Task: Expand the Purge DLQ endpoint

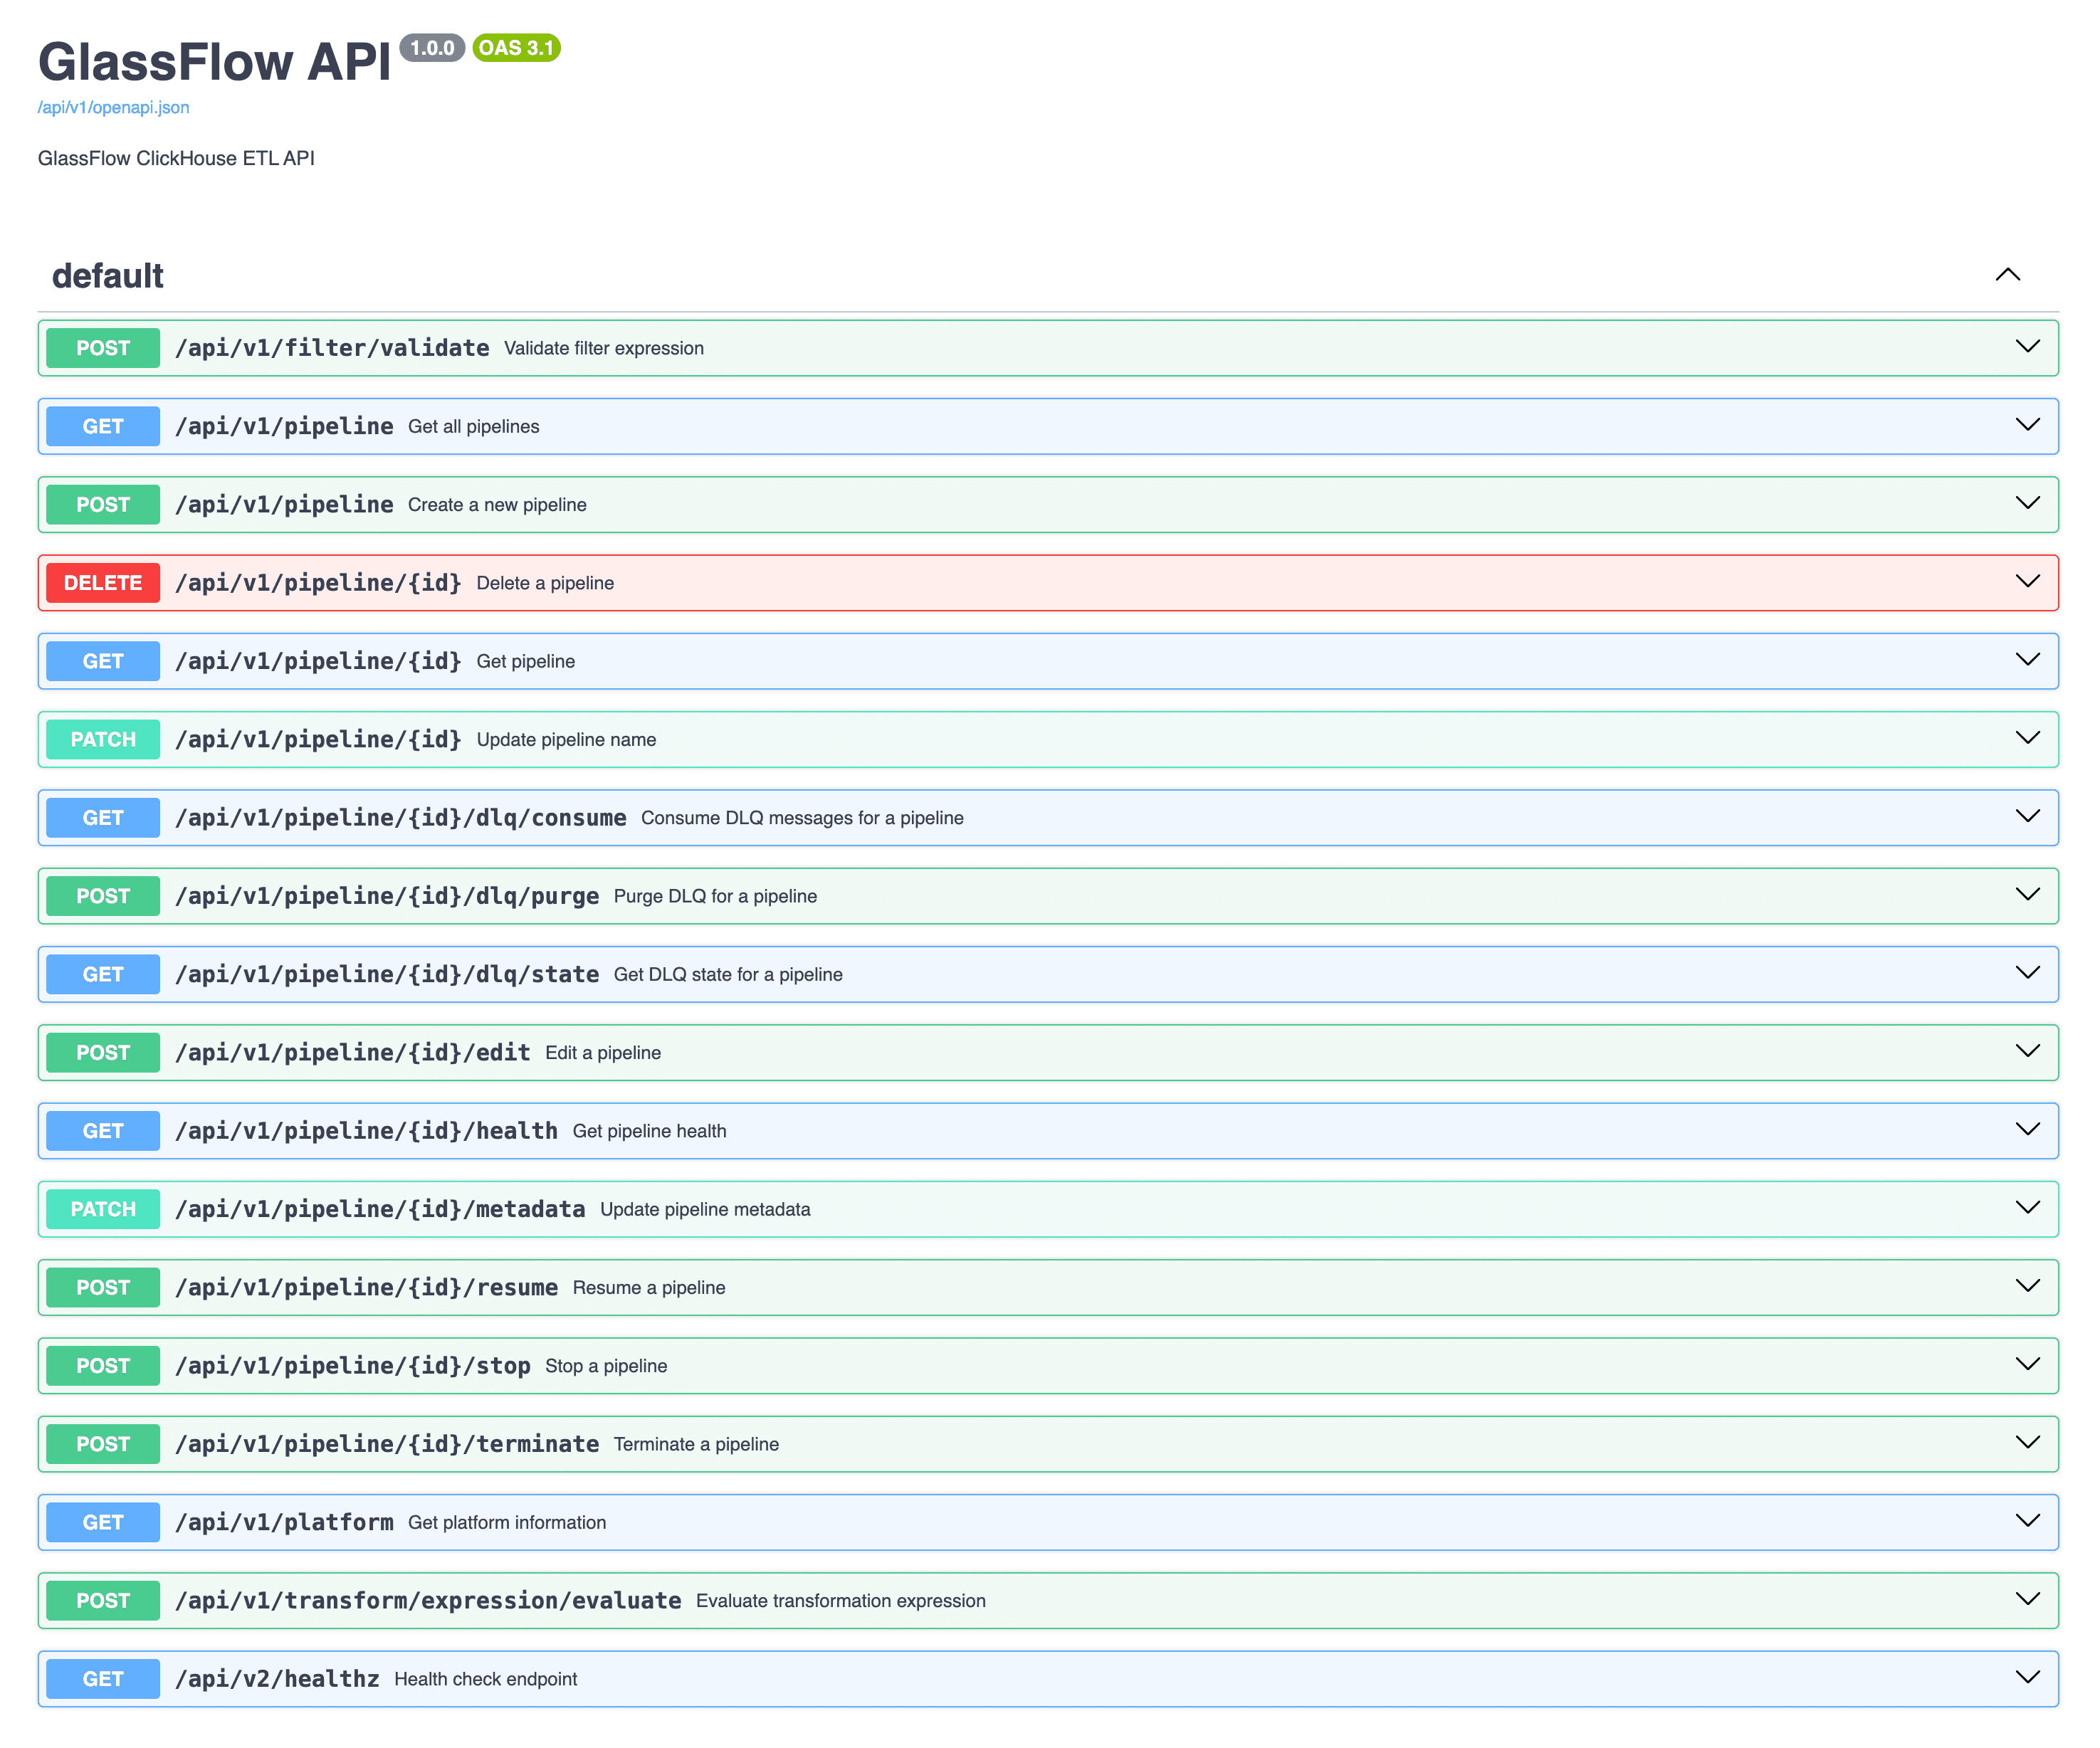Action: (2028, 895)
